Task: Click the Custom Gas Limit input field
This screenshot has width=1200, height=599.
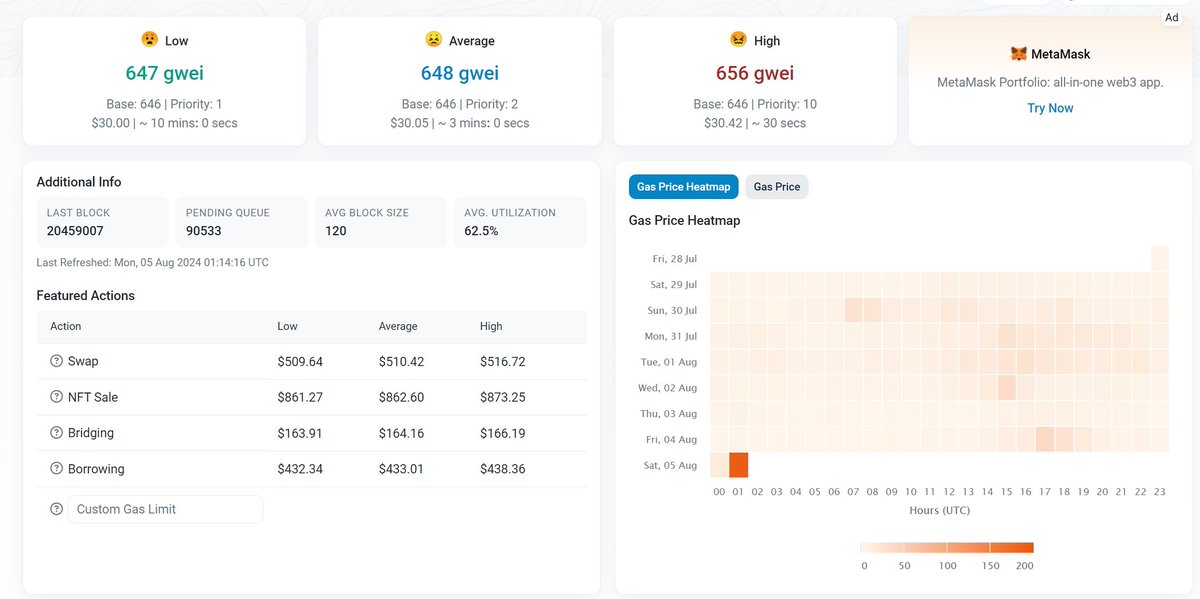Action: tap(165, 509)
